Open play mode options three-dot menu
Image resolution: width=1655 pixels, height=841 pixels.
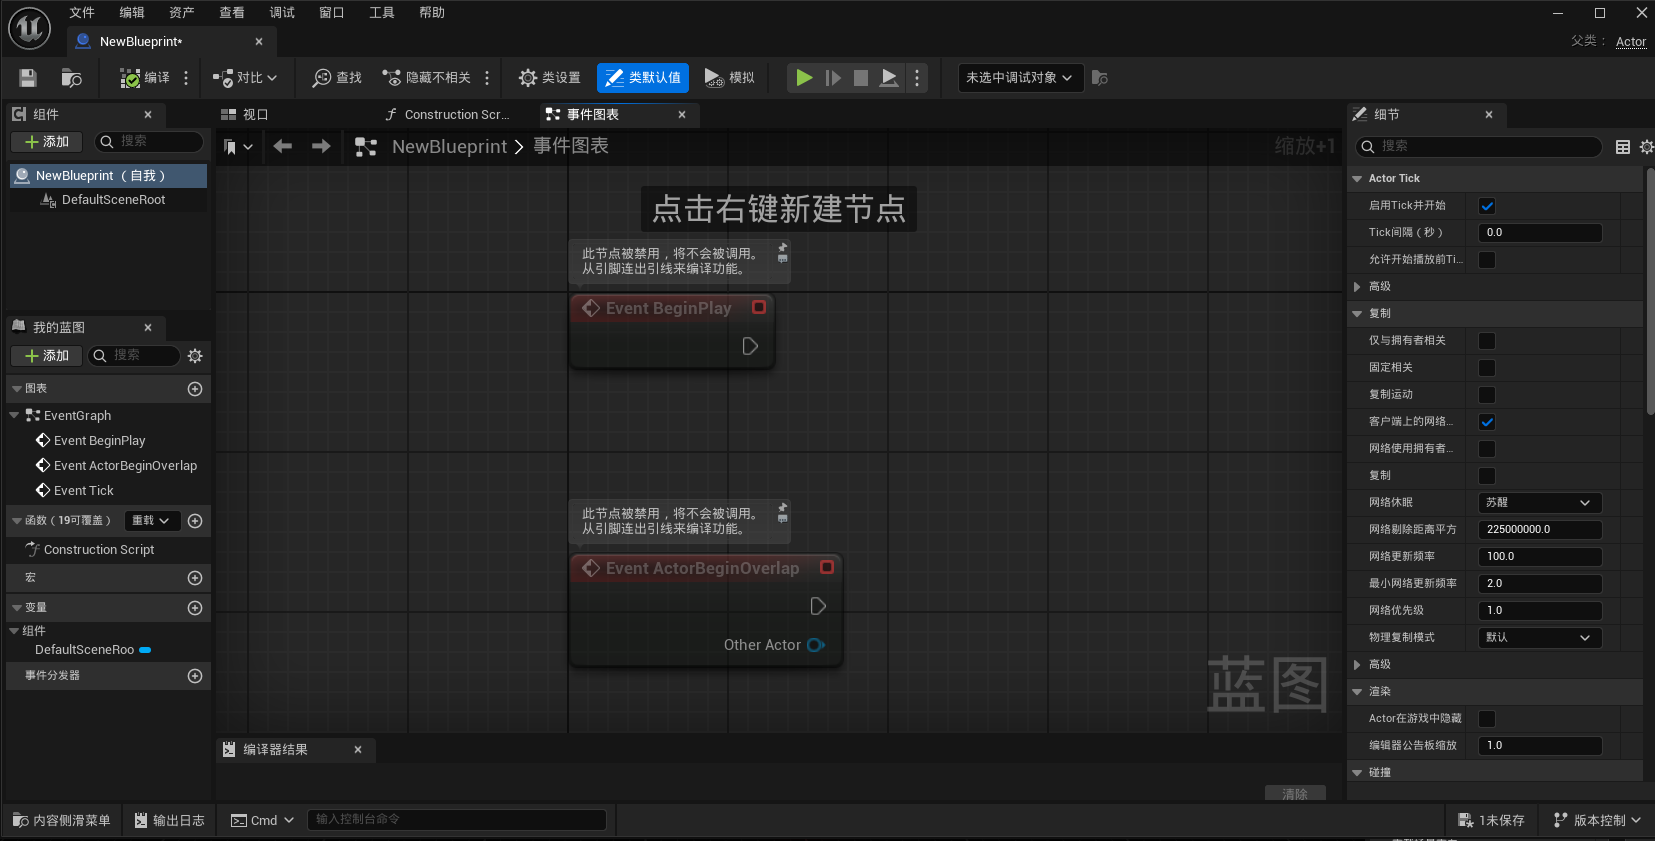tap(917, 78)
